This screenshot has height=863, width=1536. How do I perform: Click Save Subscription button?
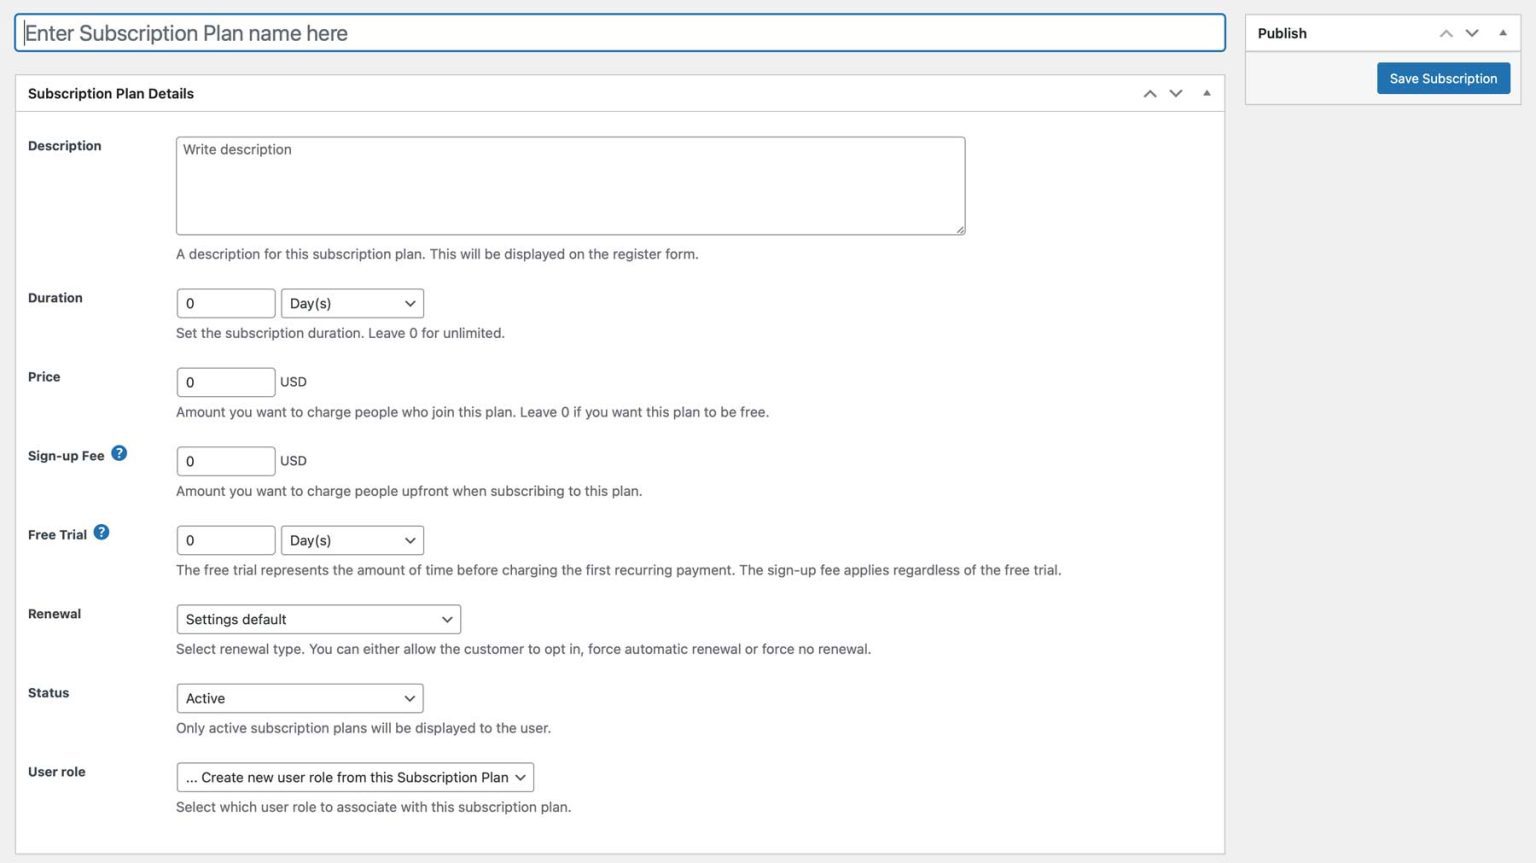click(1443, 78)
